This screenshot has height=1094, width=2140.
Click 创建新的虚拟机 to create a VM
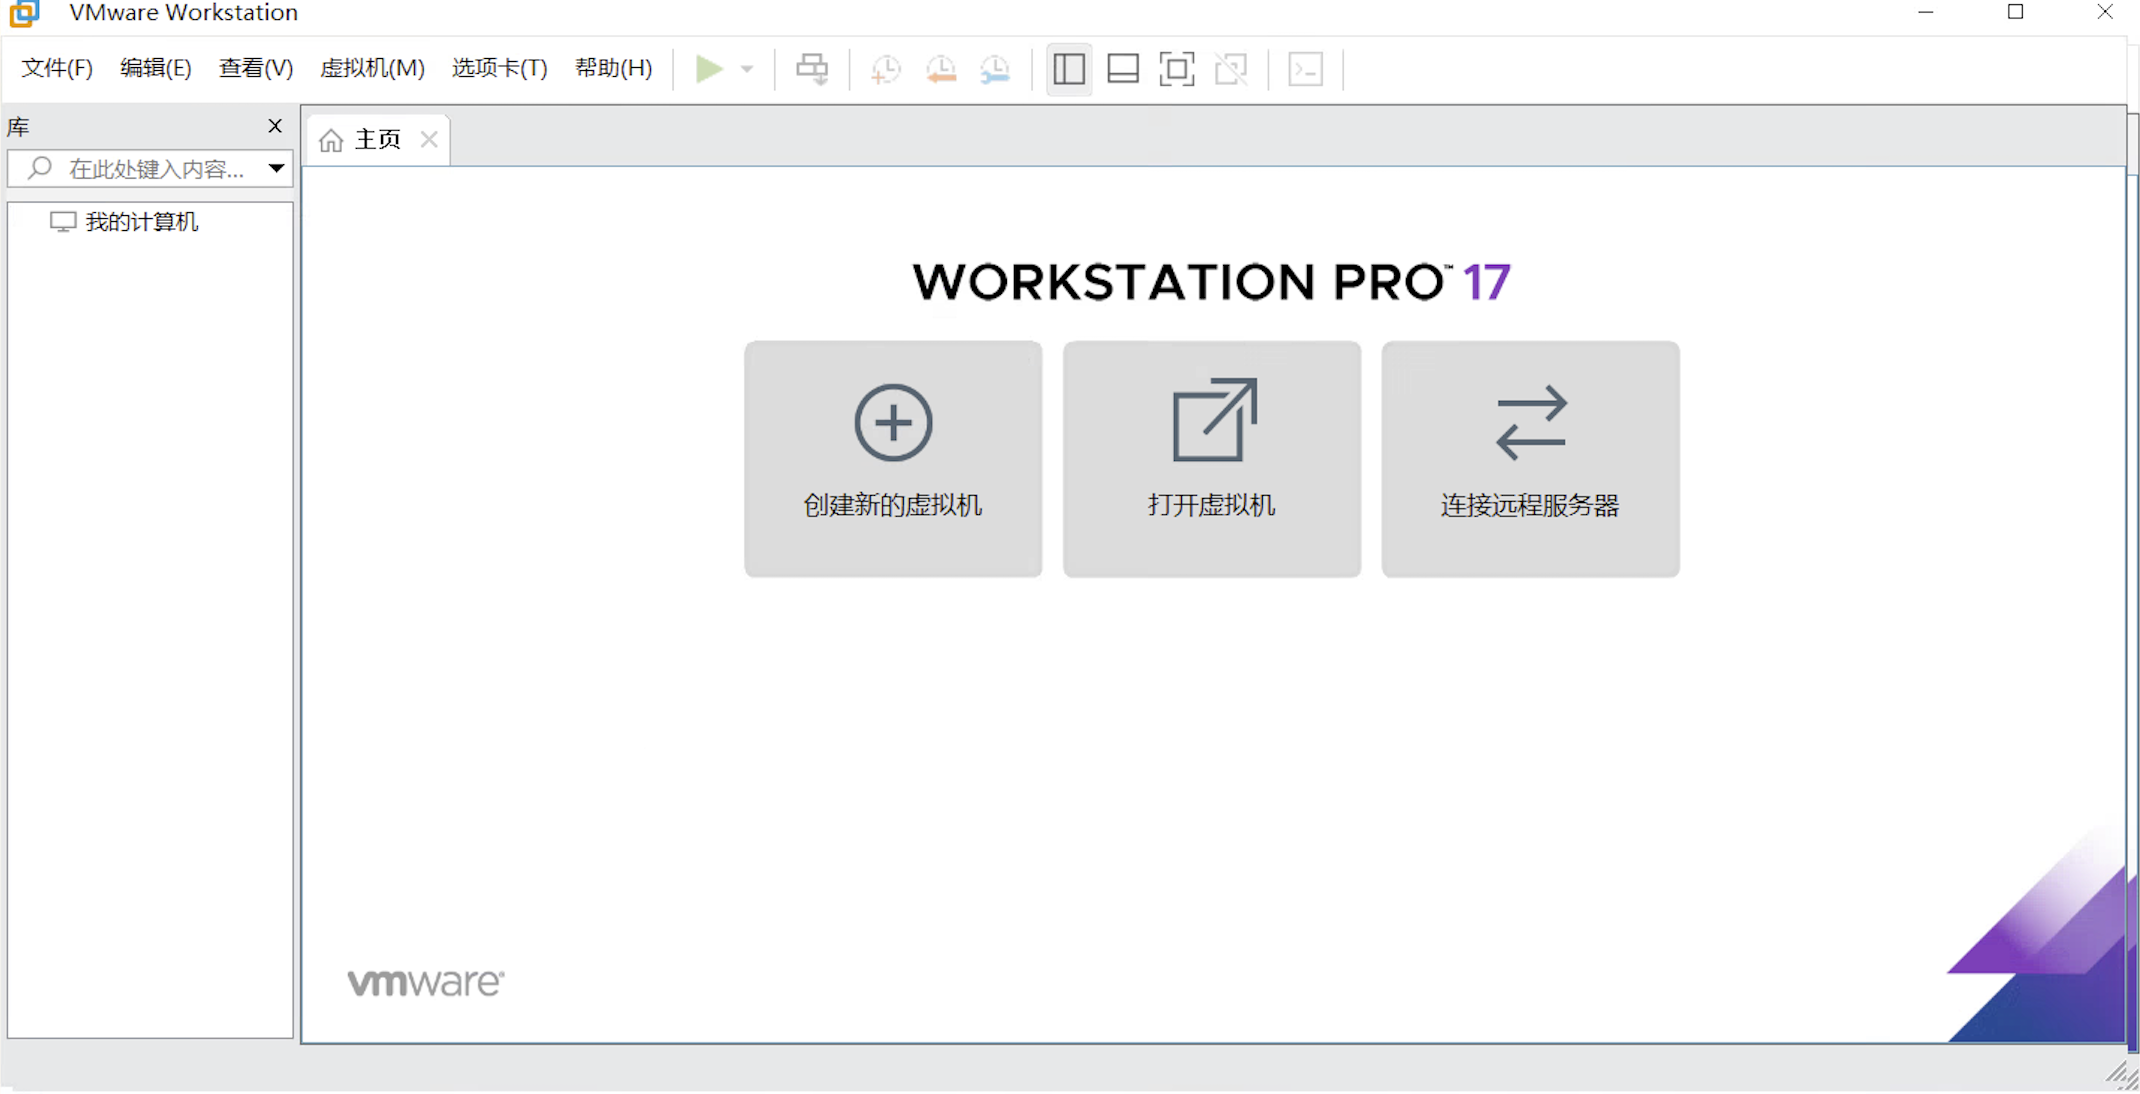[x=892, y=460]
